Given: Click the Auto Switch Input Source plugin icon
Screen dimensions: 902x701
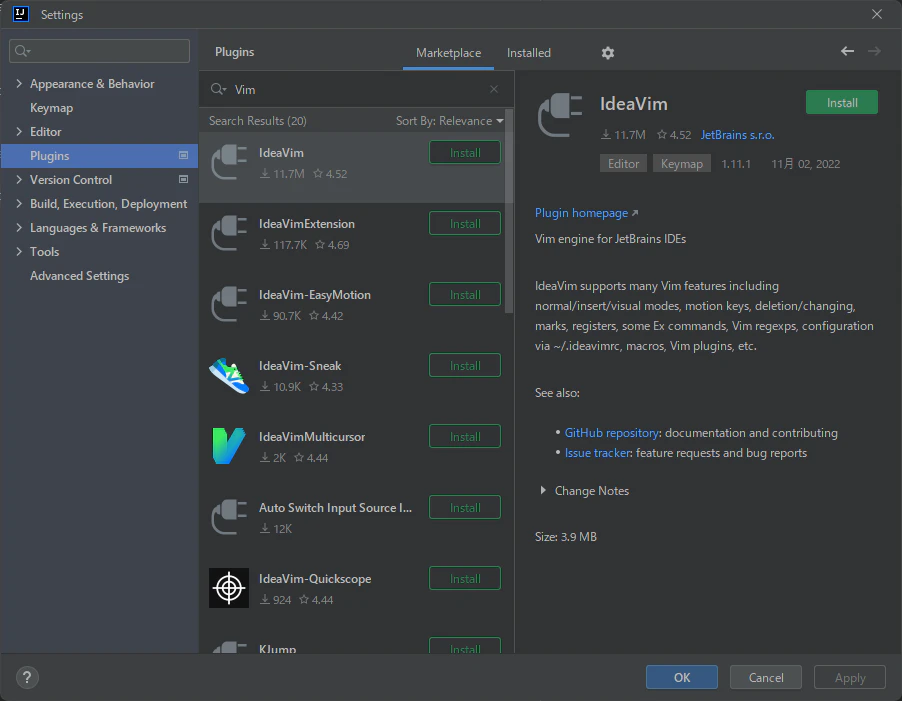Looking at the screenshot, I should coord(229,518).
